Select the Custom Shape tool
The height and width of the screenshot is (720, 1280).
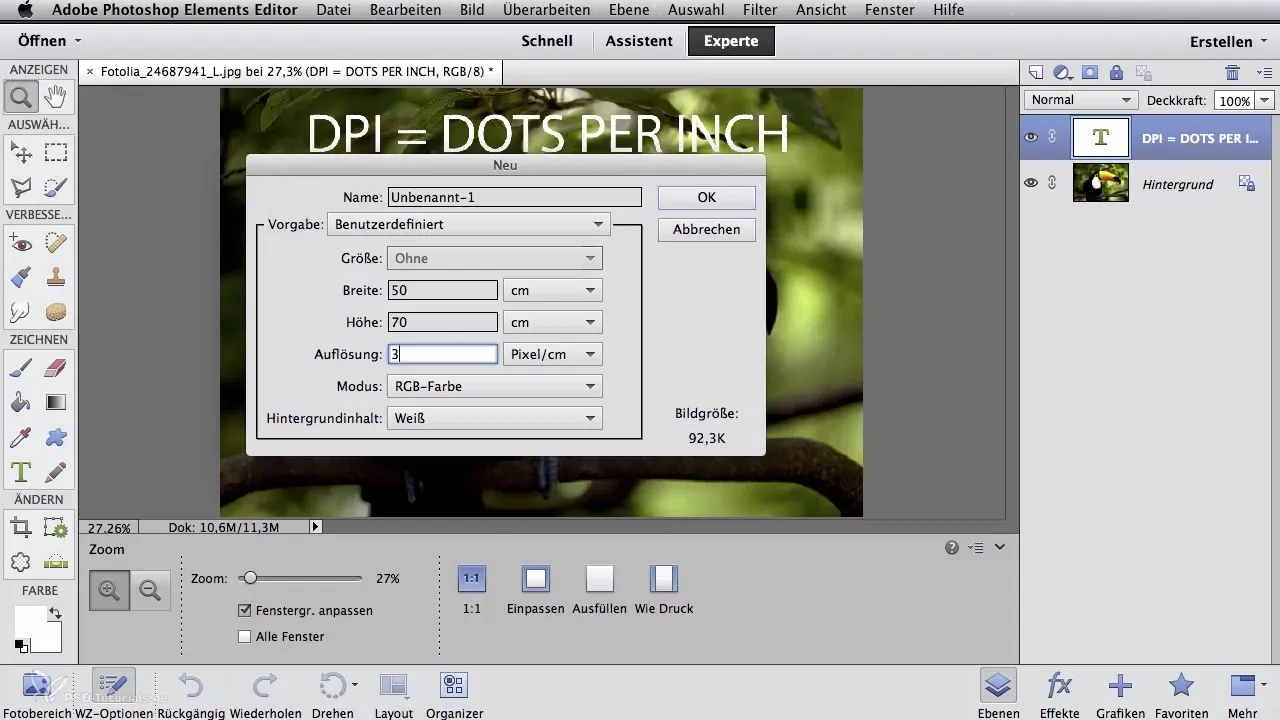(56, 437)
